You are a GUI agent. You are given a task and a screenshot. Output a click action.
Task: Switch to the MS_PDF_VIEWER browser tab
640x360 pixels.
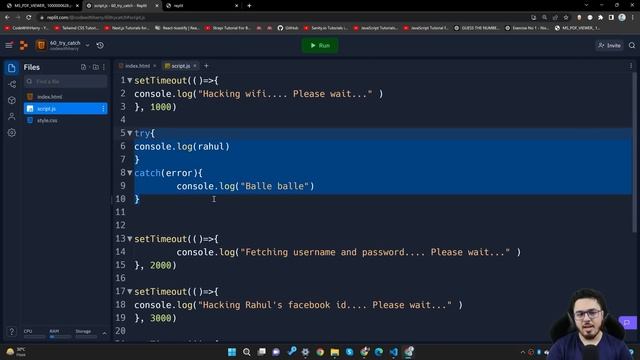tap(43, 6)
